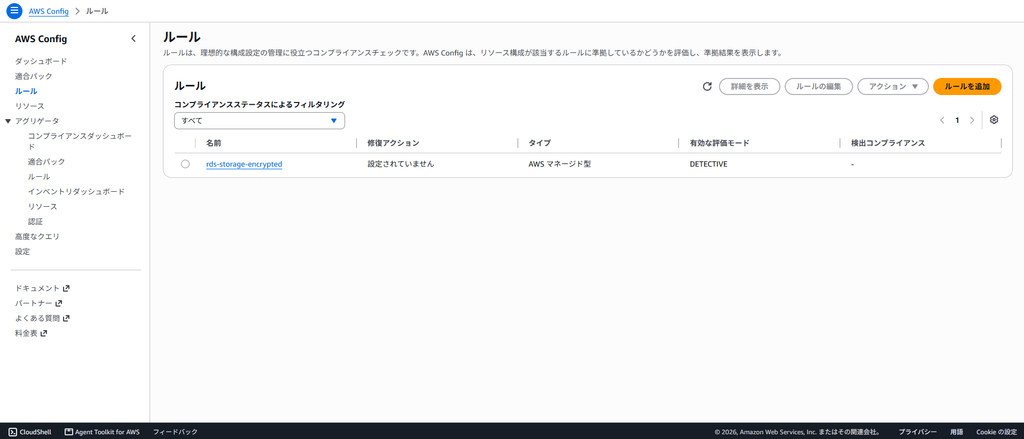Click the ルールの編集 button
The height and width of the screenshot is (439, 1024).
(x=818, y=86)
